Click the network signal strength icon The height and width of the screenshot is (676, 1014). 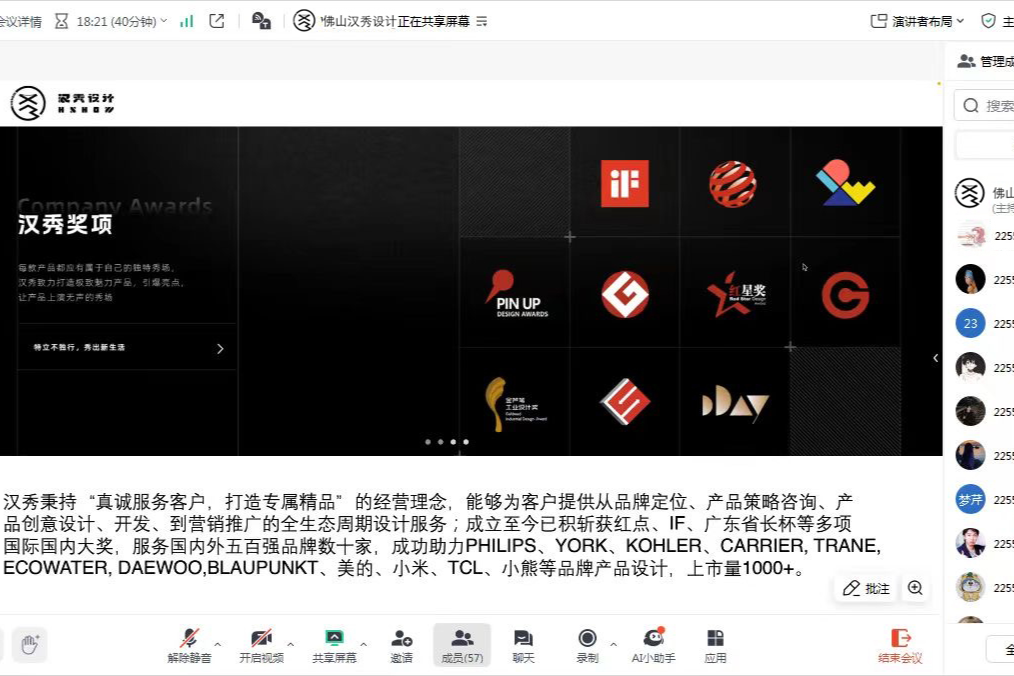pos(187,21)
